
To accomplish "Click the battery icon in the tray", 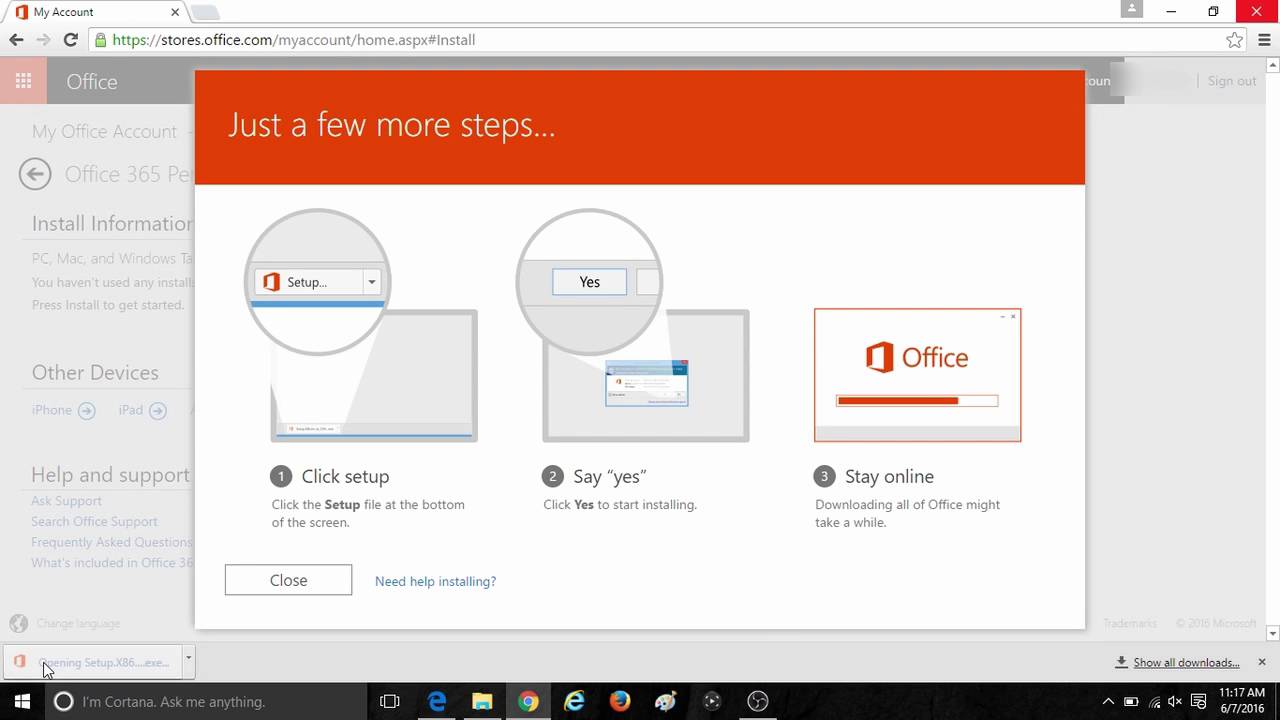I will coord(1131,701).
